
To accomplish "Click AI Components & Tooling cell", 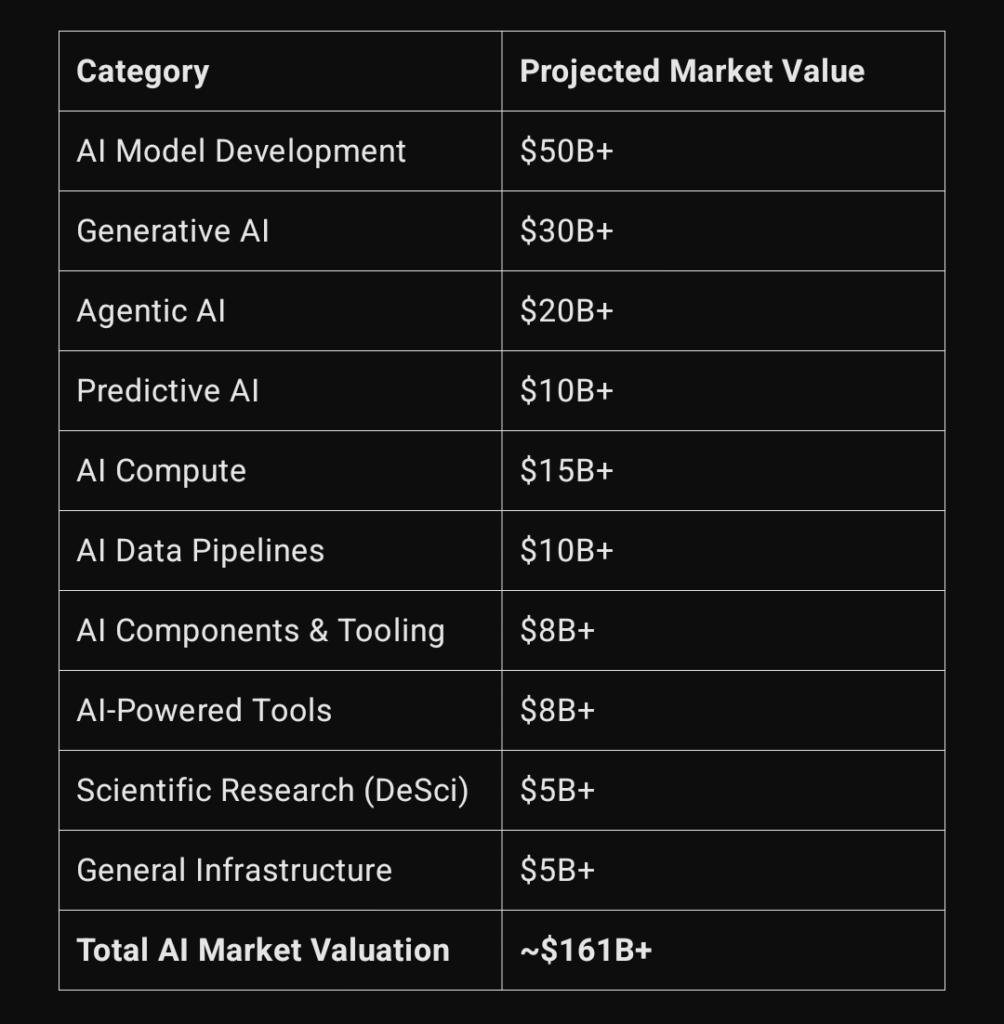I will point(261,631).
